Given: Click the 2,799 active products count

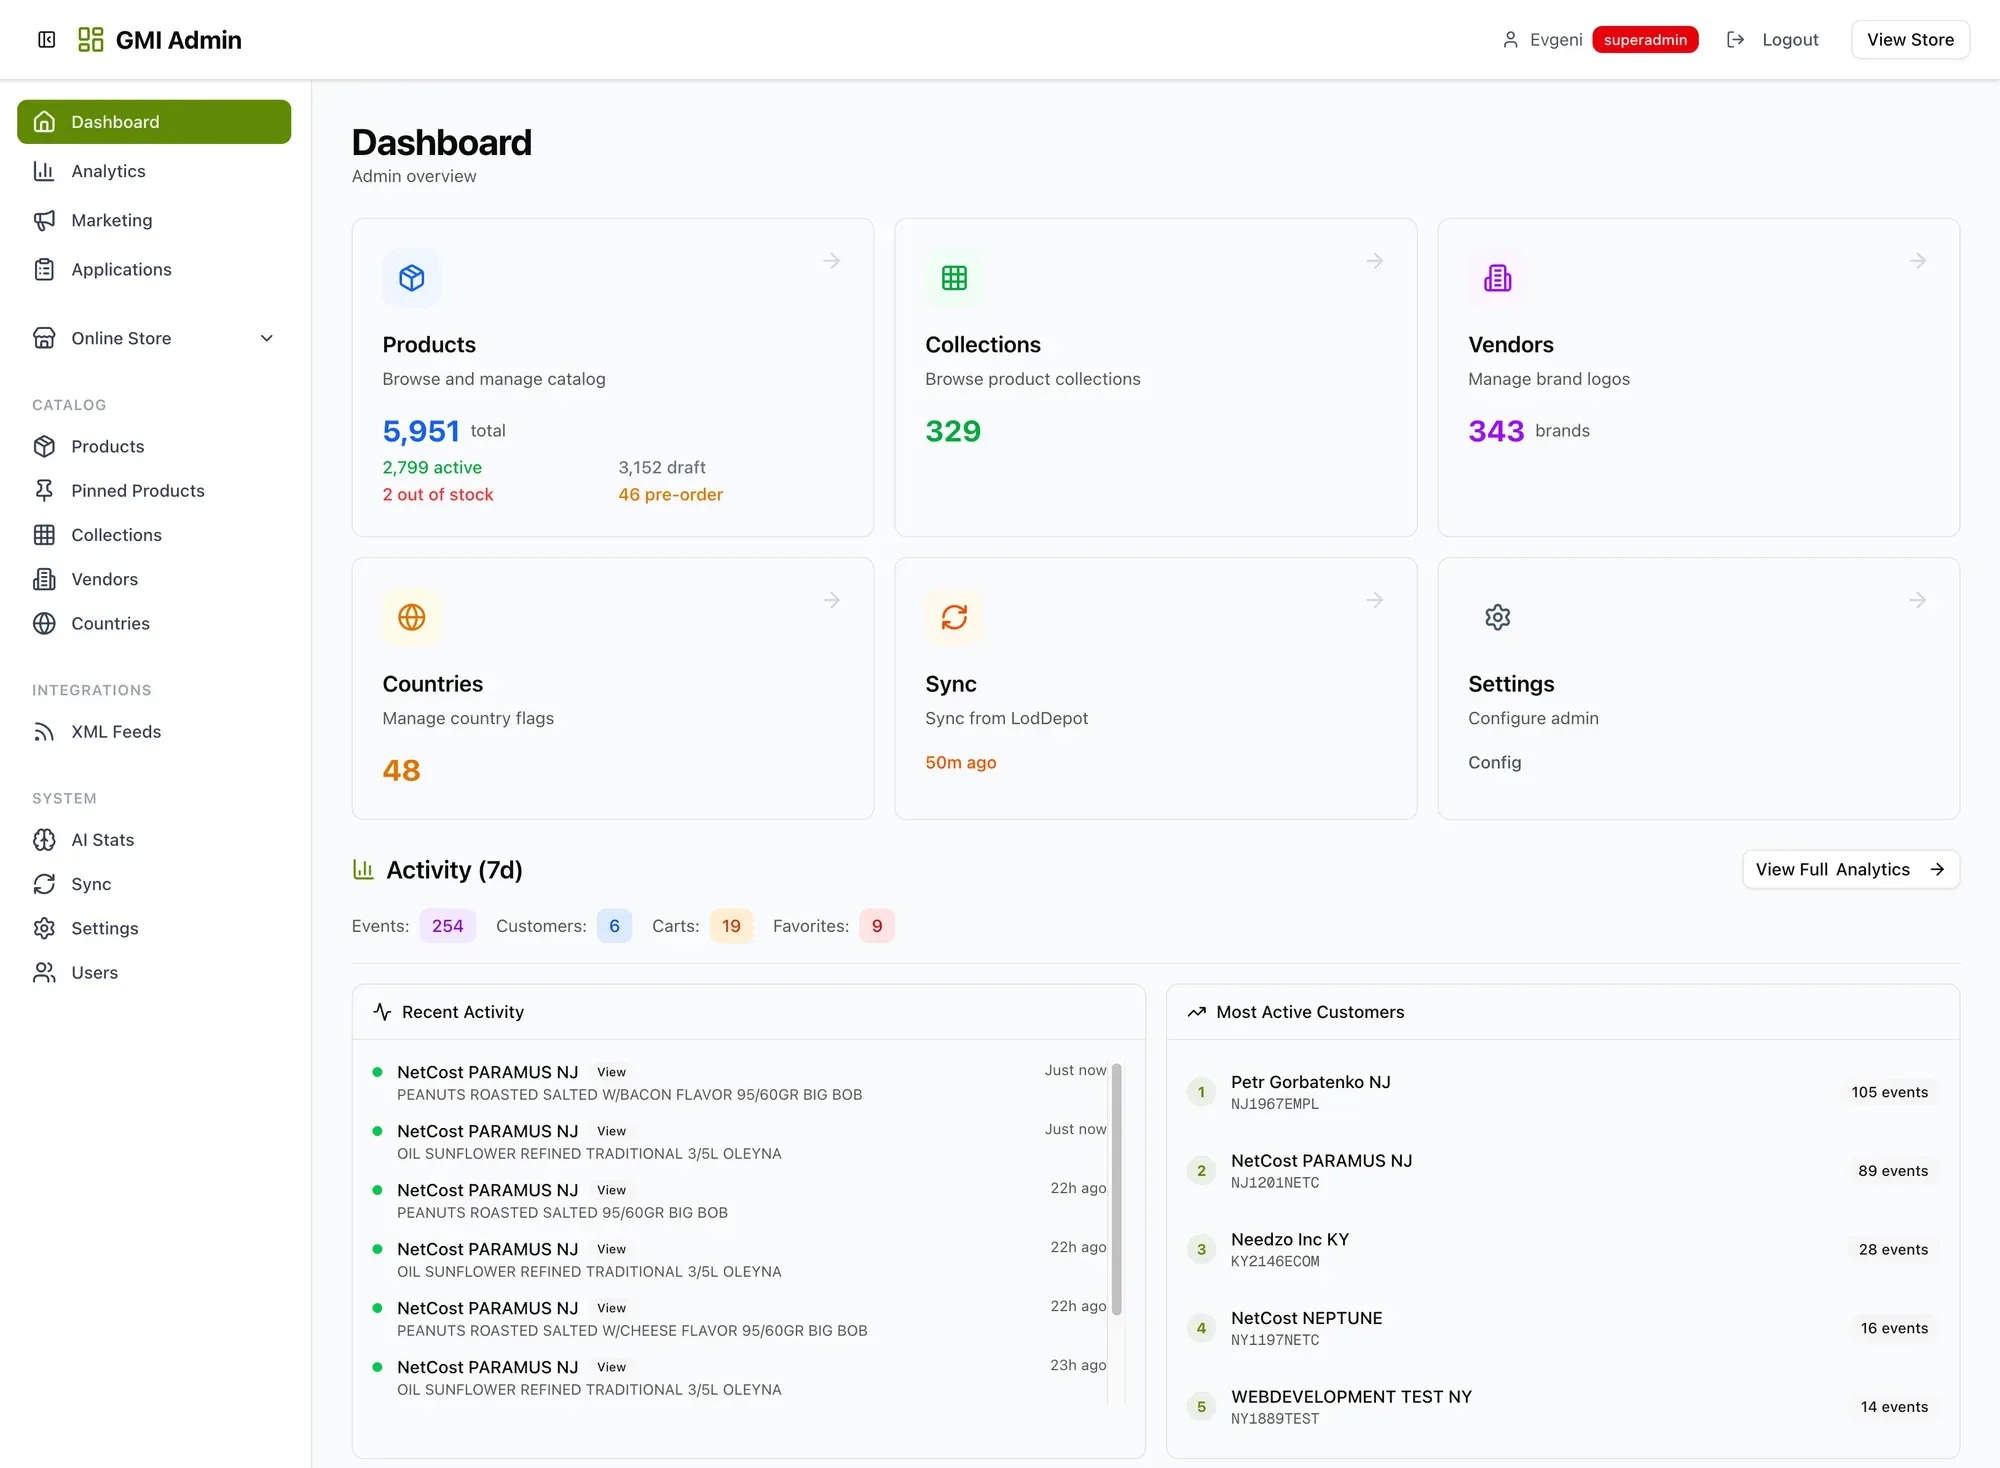Looking at the screenshot, I should [432, 468].
